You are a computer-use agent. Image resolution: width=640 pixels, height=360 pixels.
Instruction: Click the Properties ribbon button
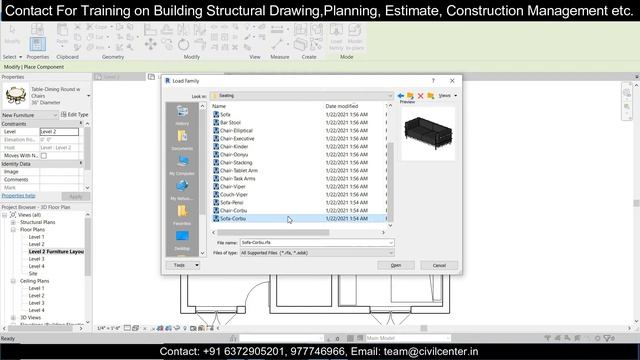pos(37,44)
